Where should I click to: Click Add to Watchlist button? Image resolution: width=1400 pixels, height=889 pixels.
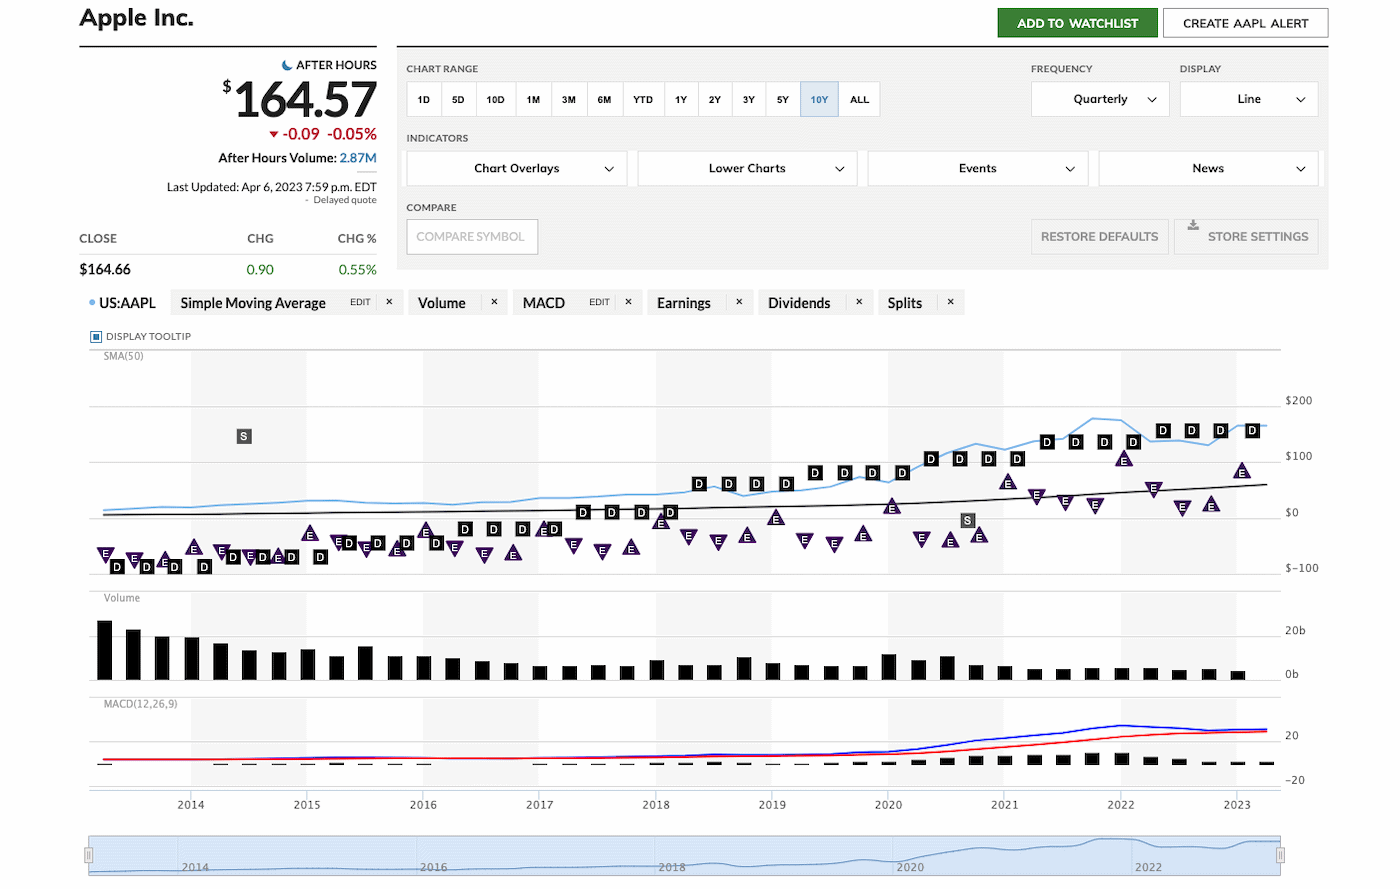[x=1077, y=23]
